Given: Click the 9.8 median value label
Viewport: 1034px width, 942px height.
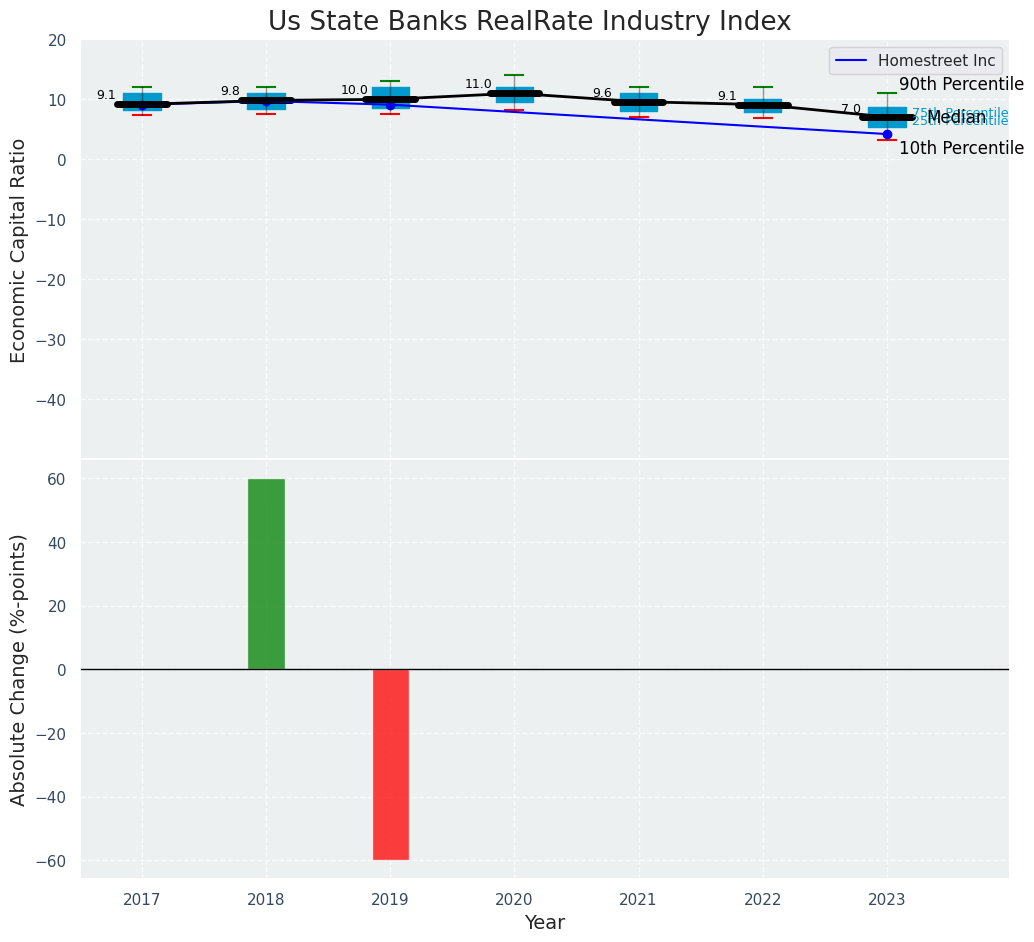Looking at the screenshot, I should tap(230, 92).
